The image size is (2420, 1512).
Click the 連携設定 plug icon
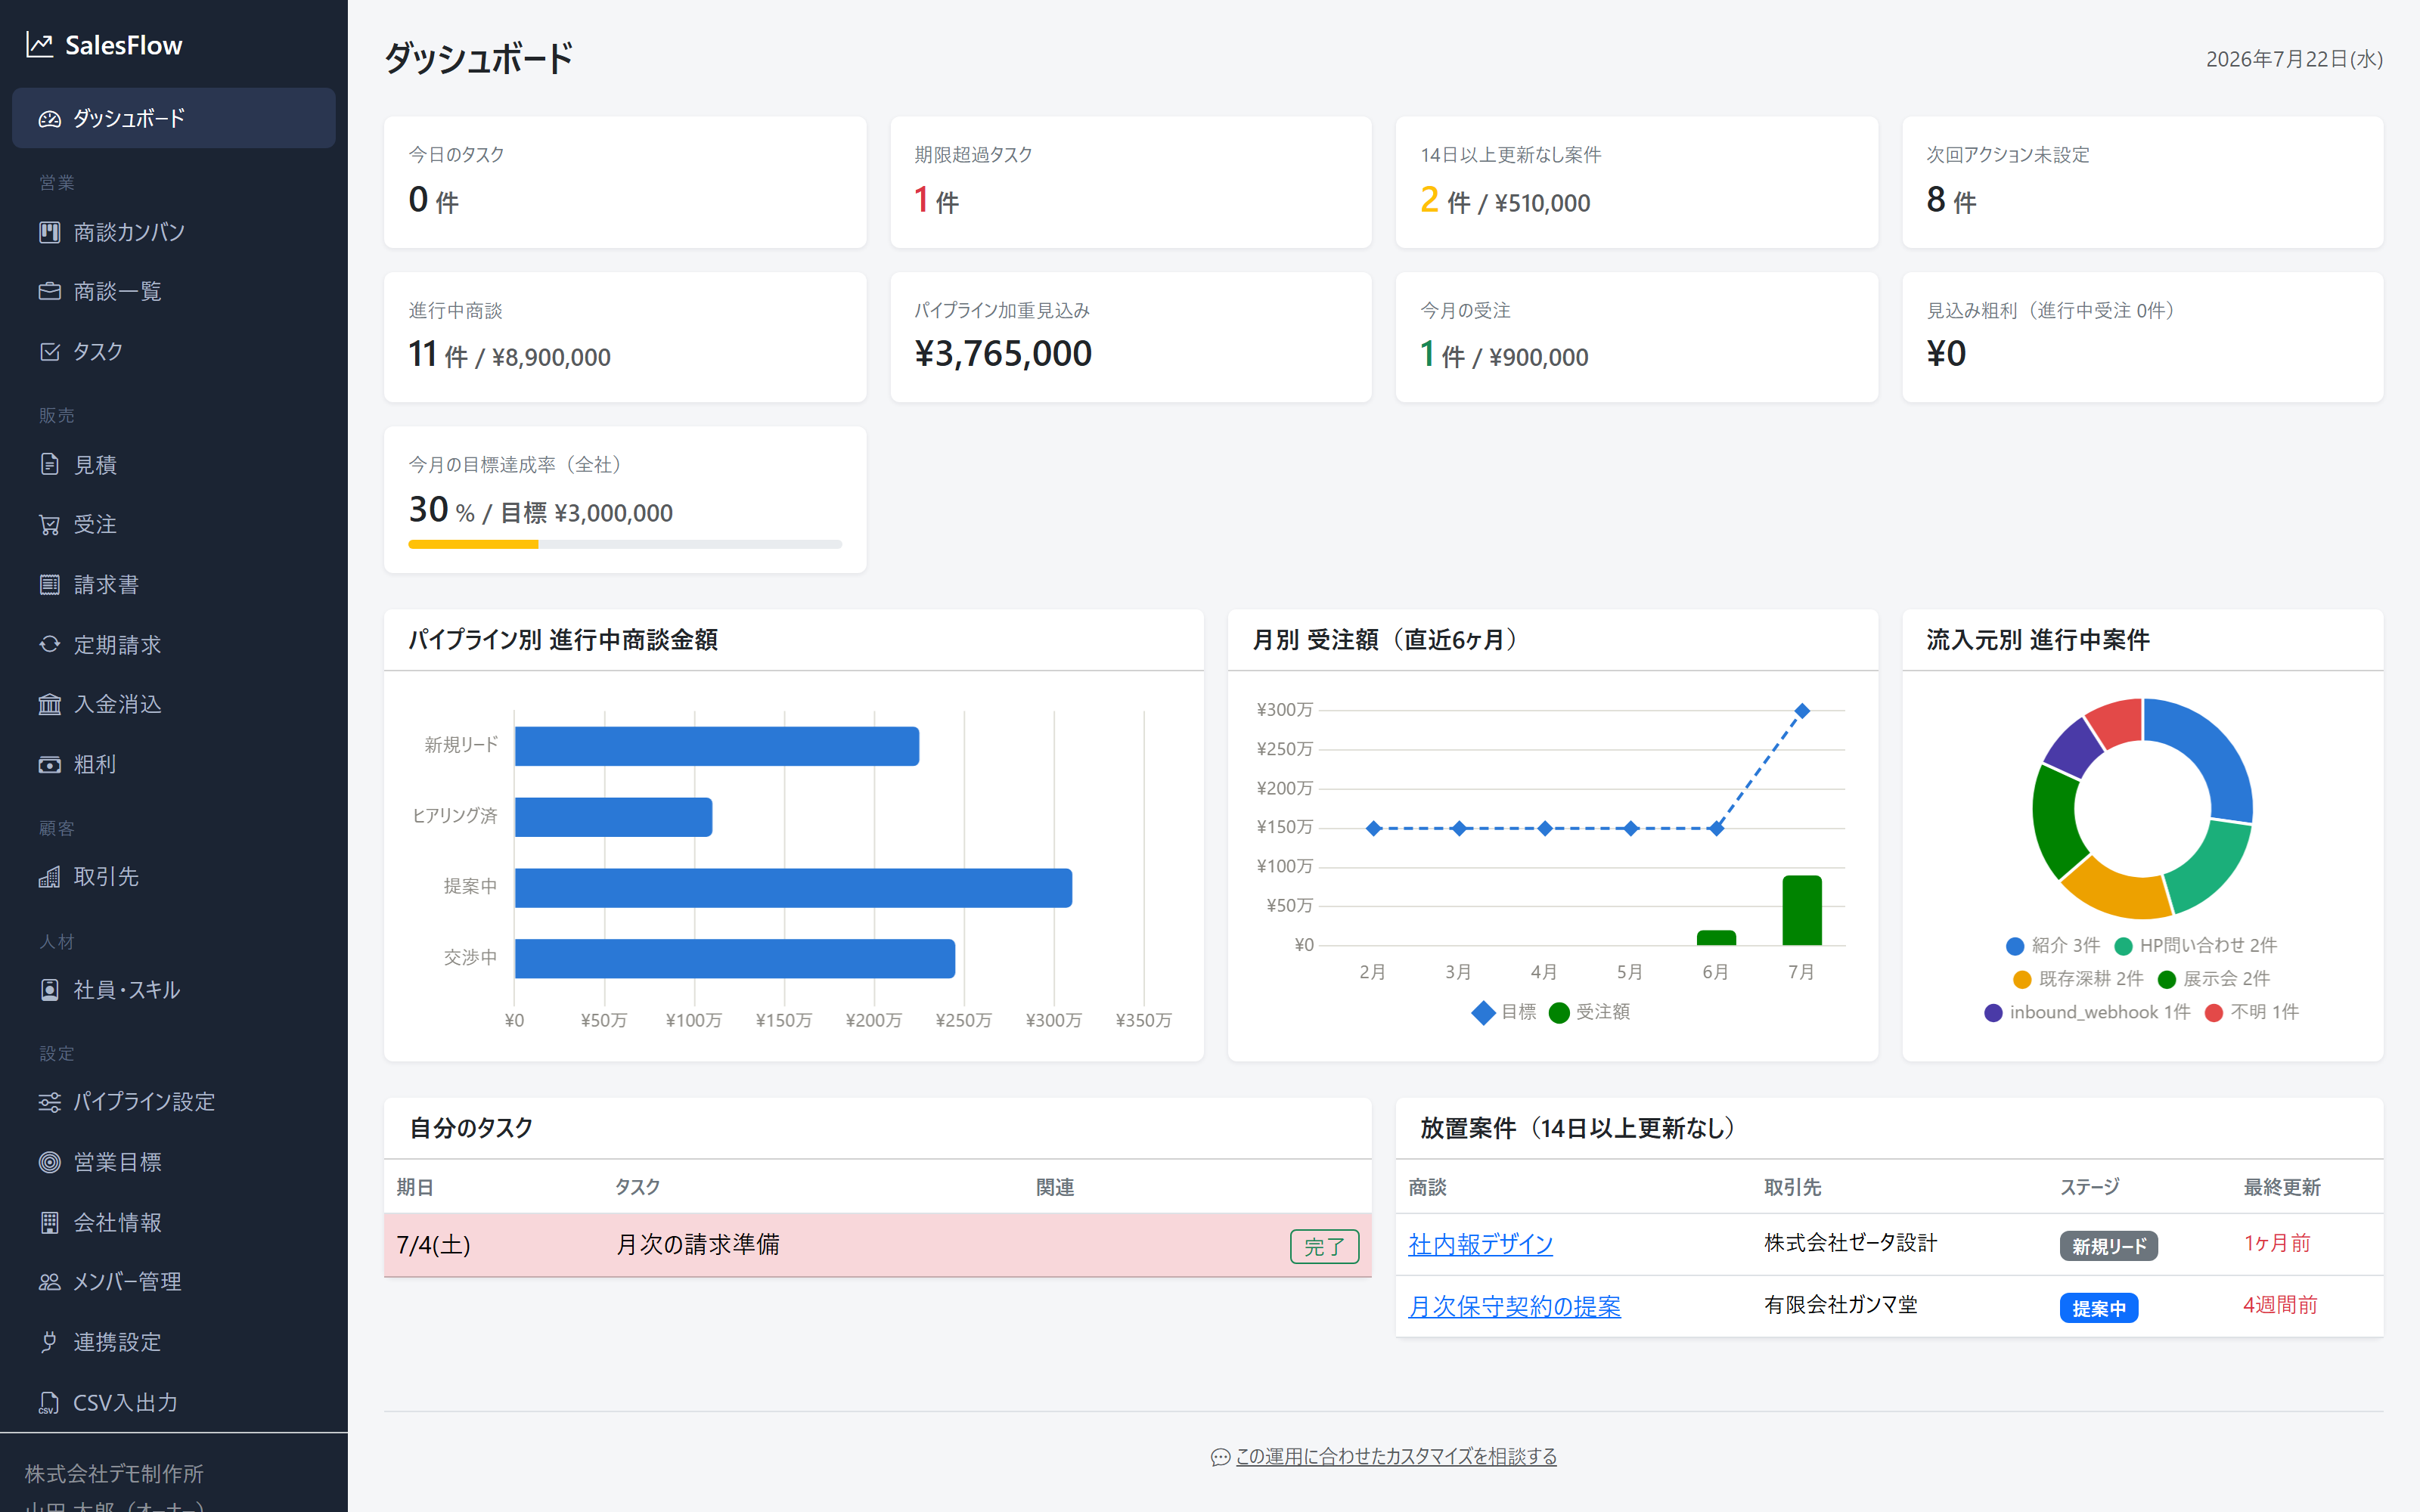pyautogui.click(x=50, y=1342)
